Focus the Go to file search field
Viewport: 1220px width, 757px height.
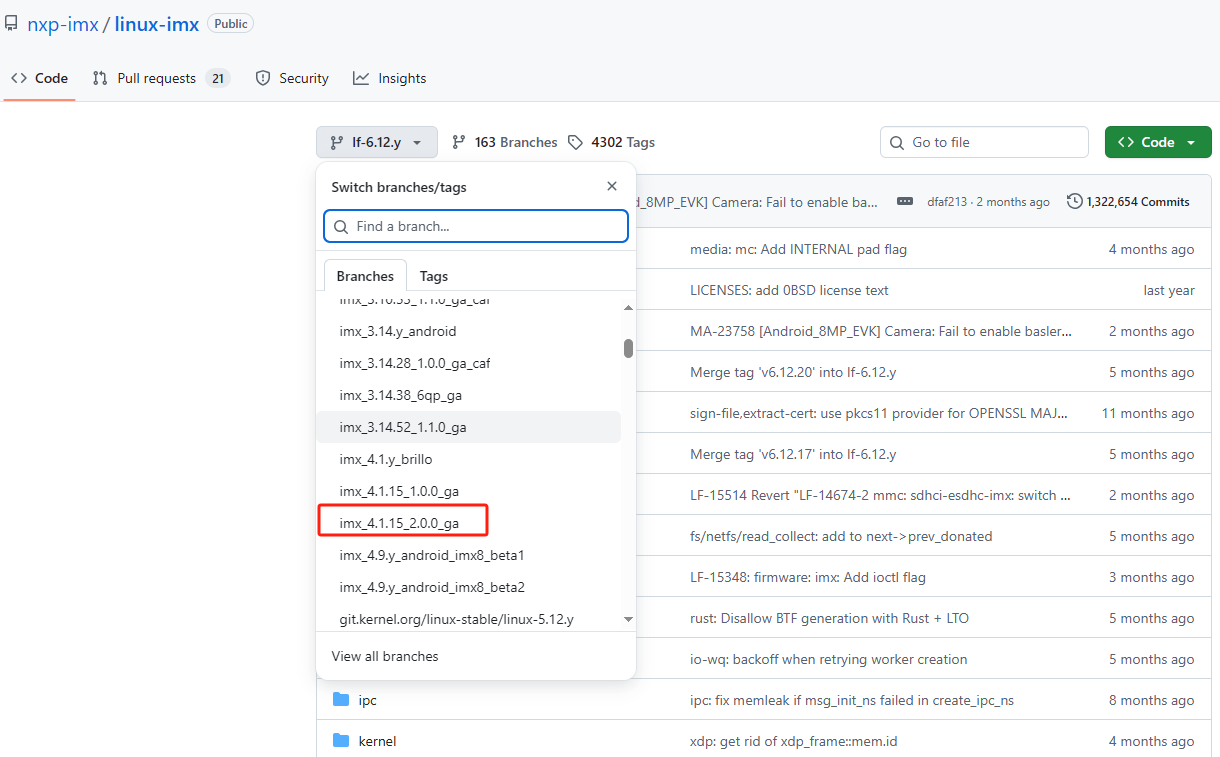click(984, 142)
